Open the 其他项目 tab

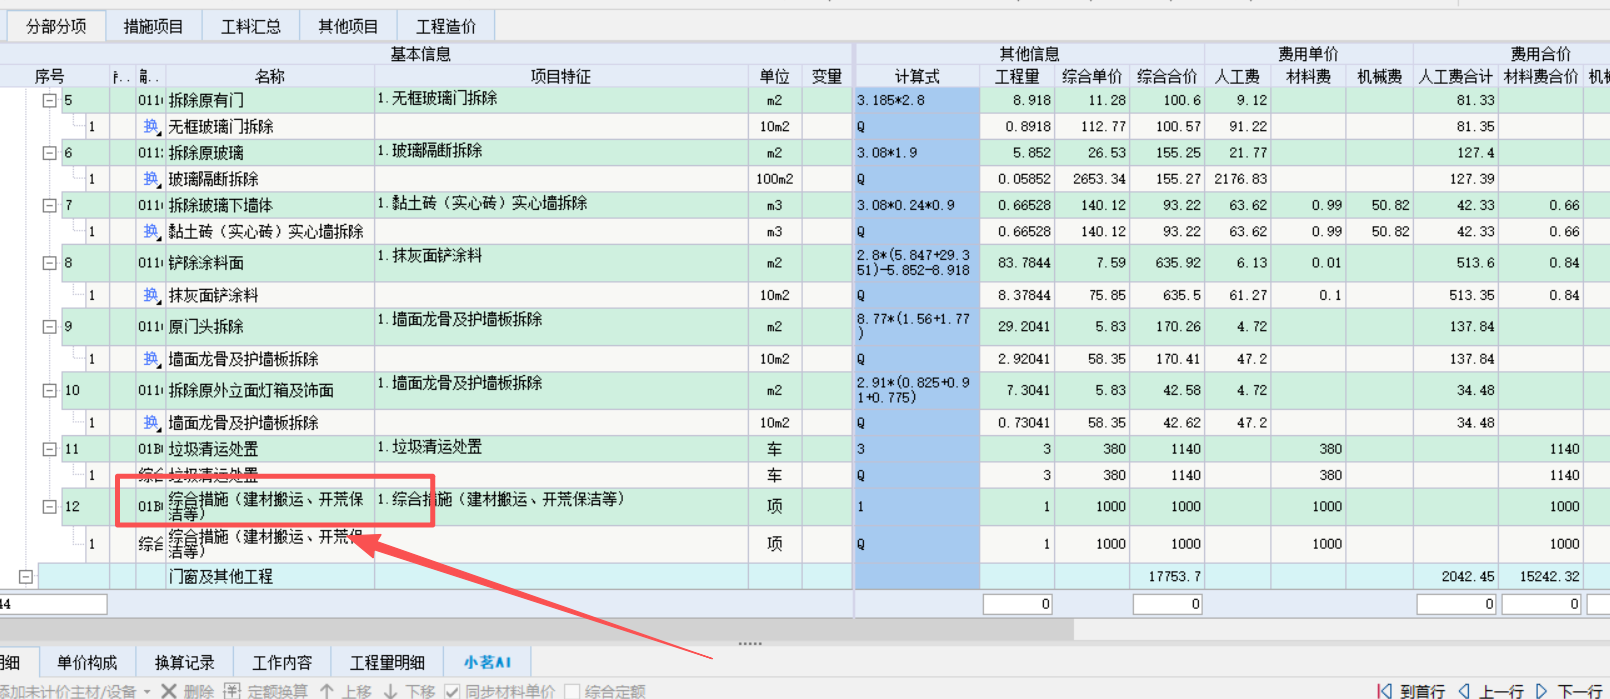[x=348, y=26]
